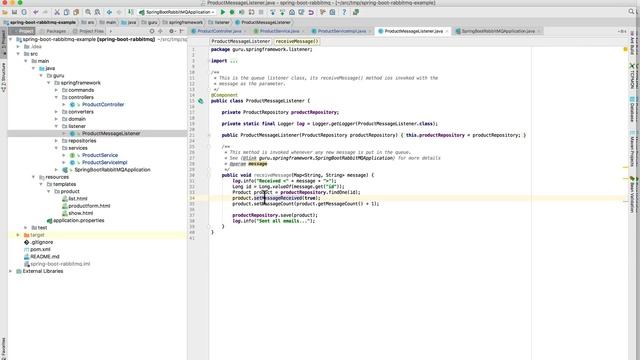The height and width of the screenshot is (360, 640).
Task: Expand External Libraries node
Action: (x=11, y=271)
